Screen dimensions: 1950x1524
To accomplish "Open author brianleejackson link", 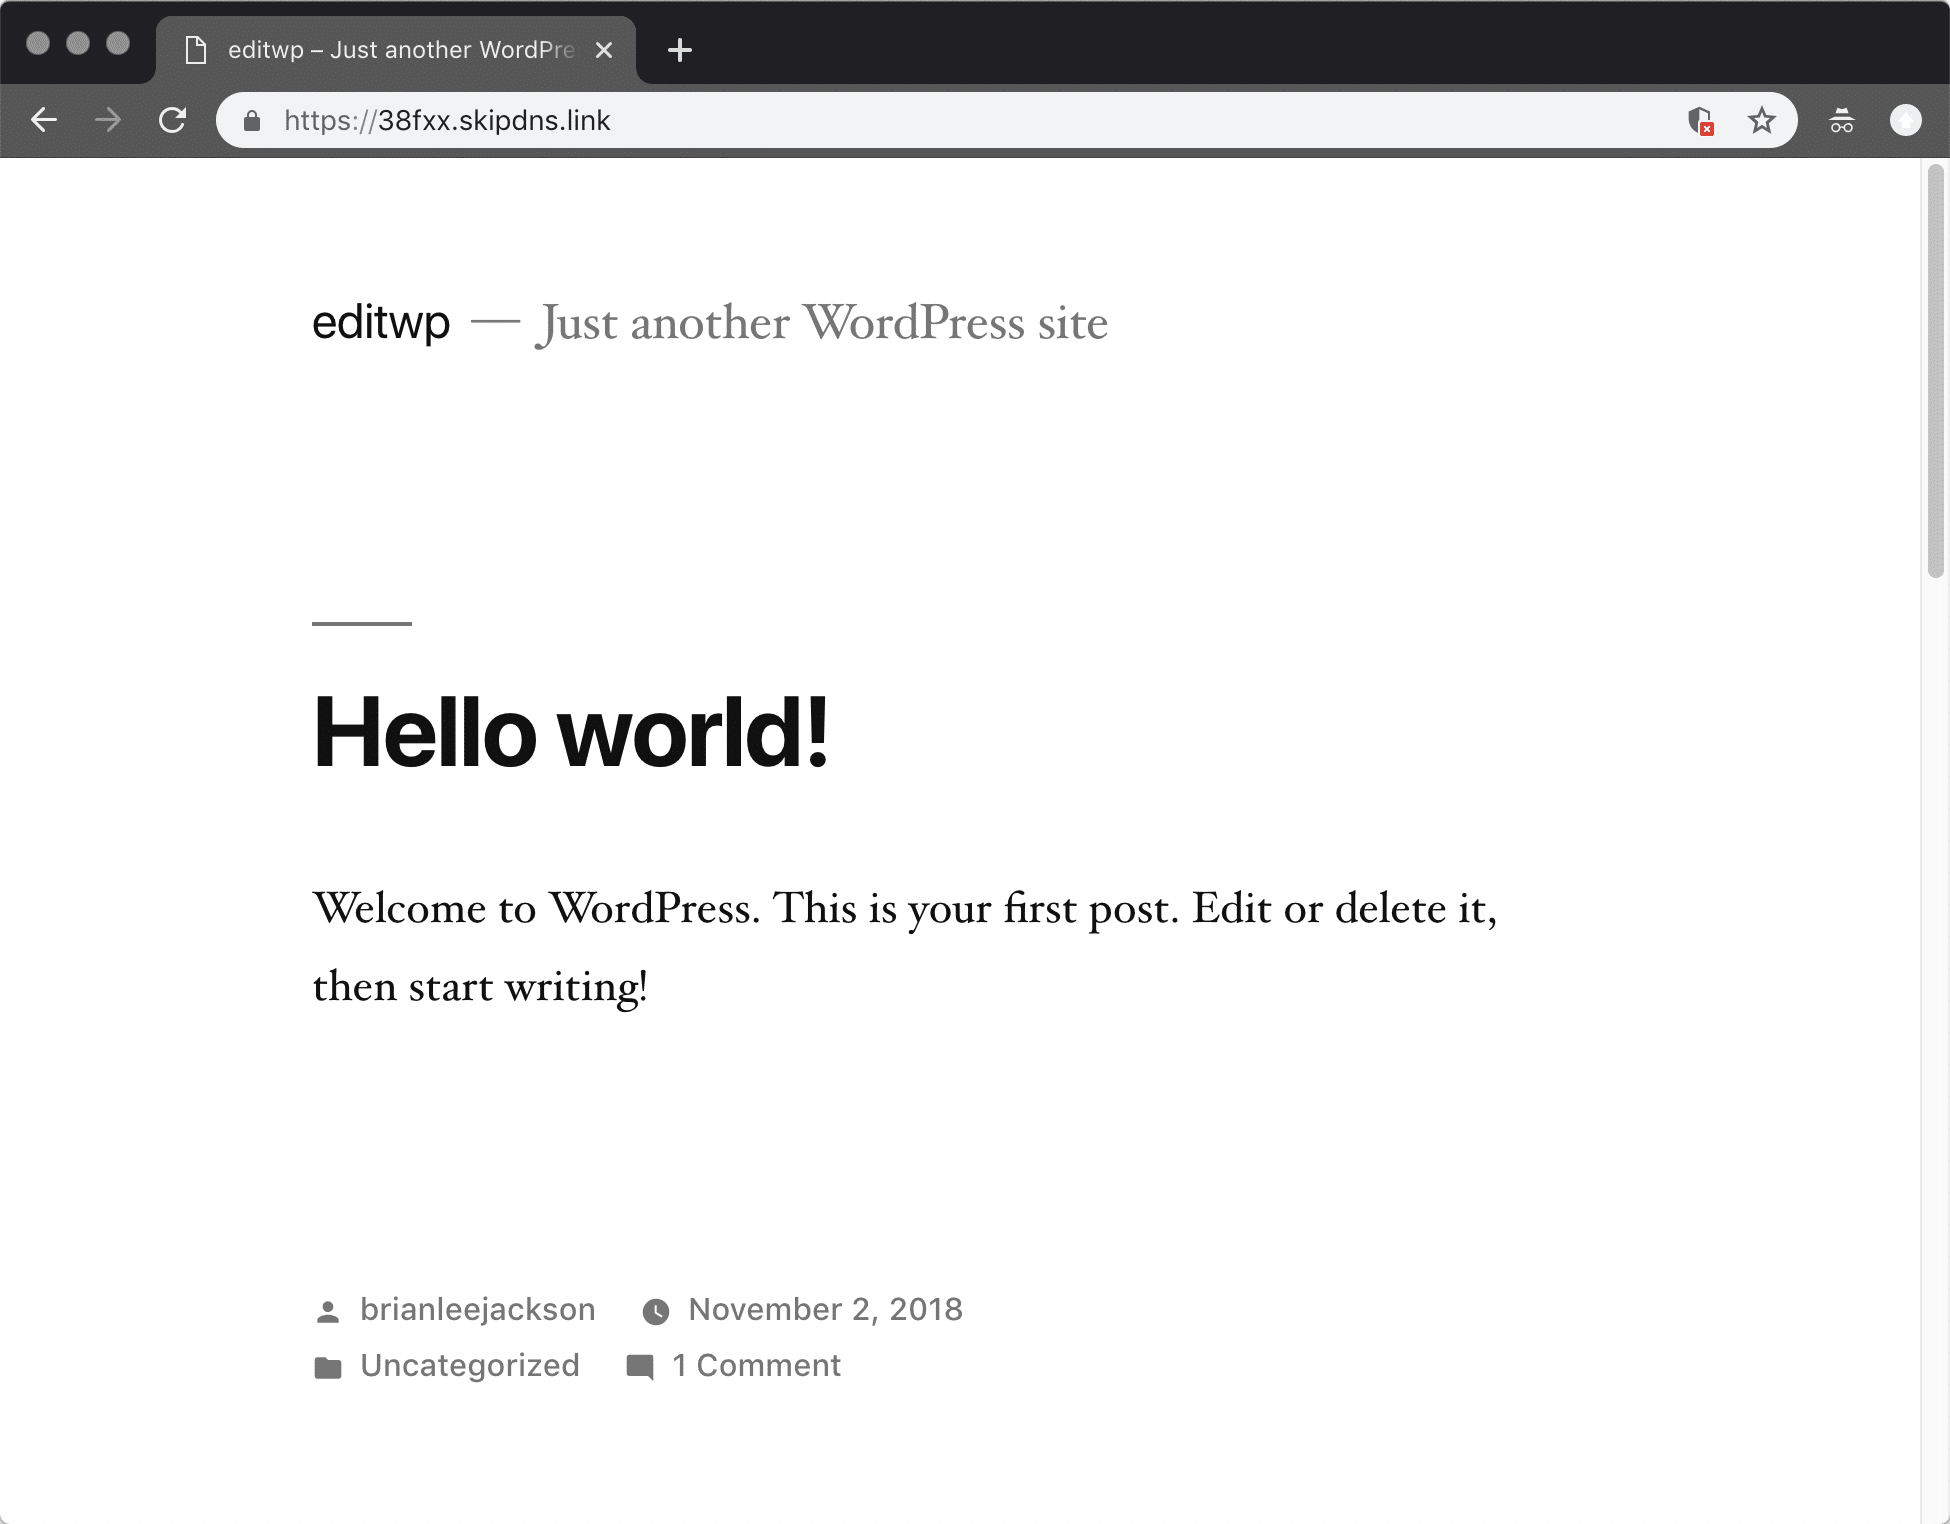I will pos(478,1309).
